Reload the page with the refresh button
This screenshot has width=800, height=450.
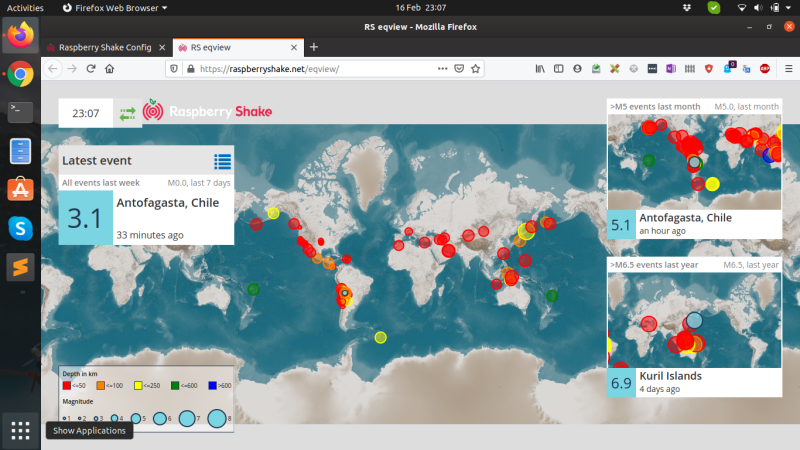pyautogui.click(x=91, y=69)
